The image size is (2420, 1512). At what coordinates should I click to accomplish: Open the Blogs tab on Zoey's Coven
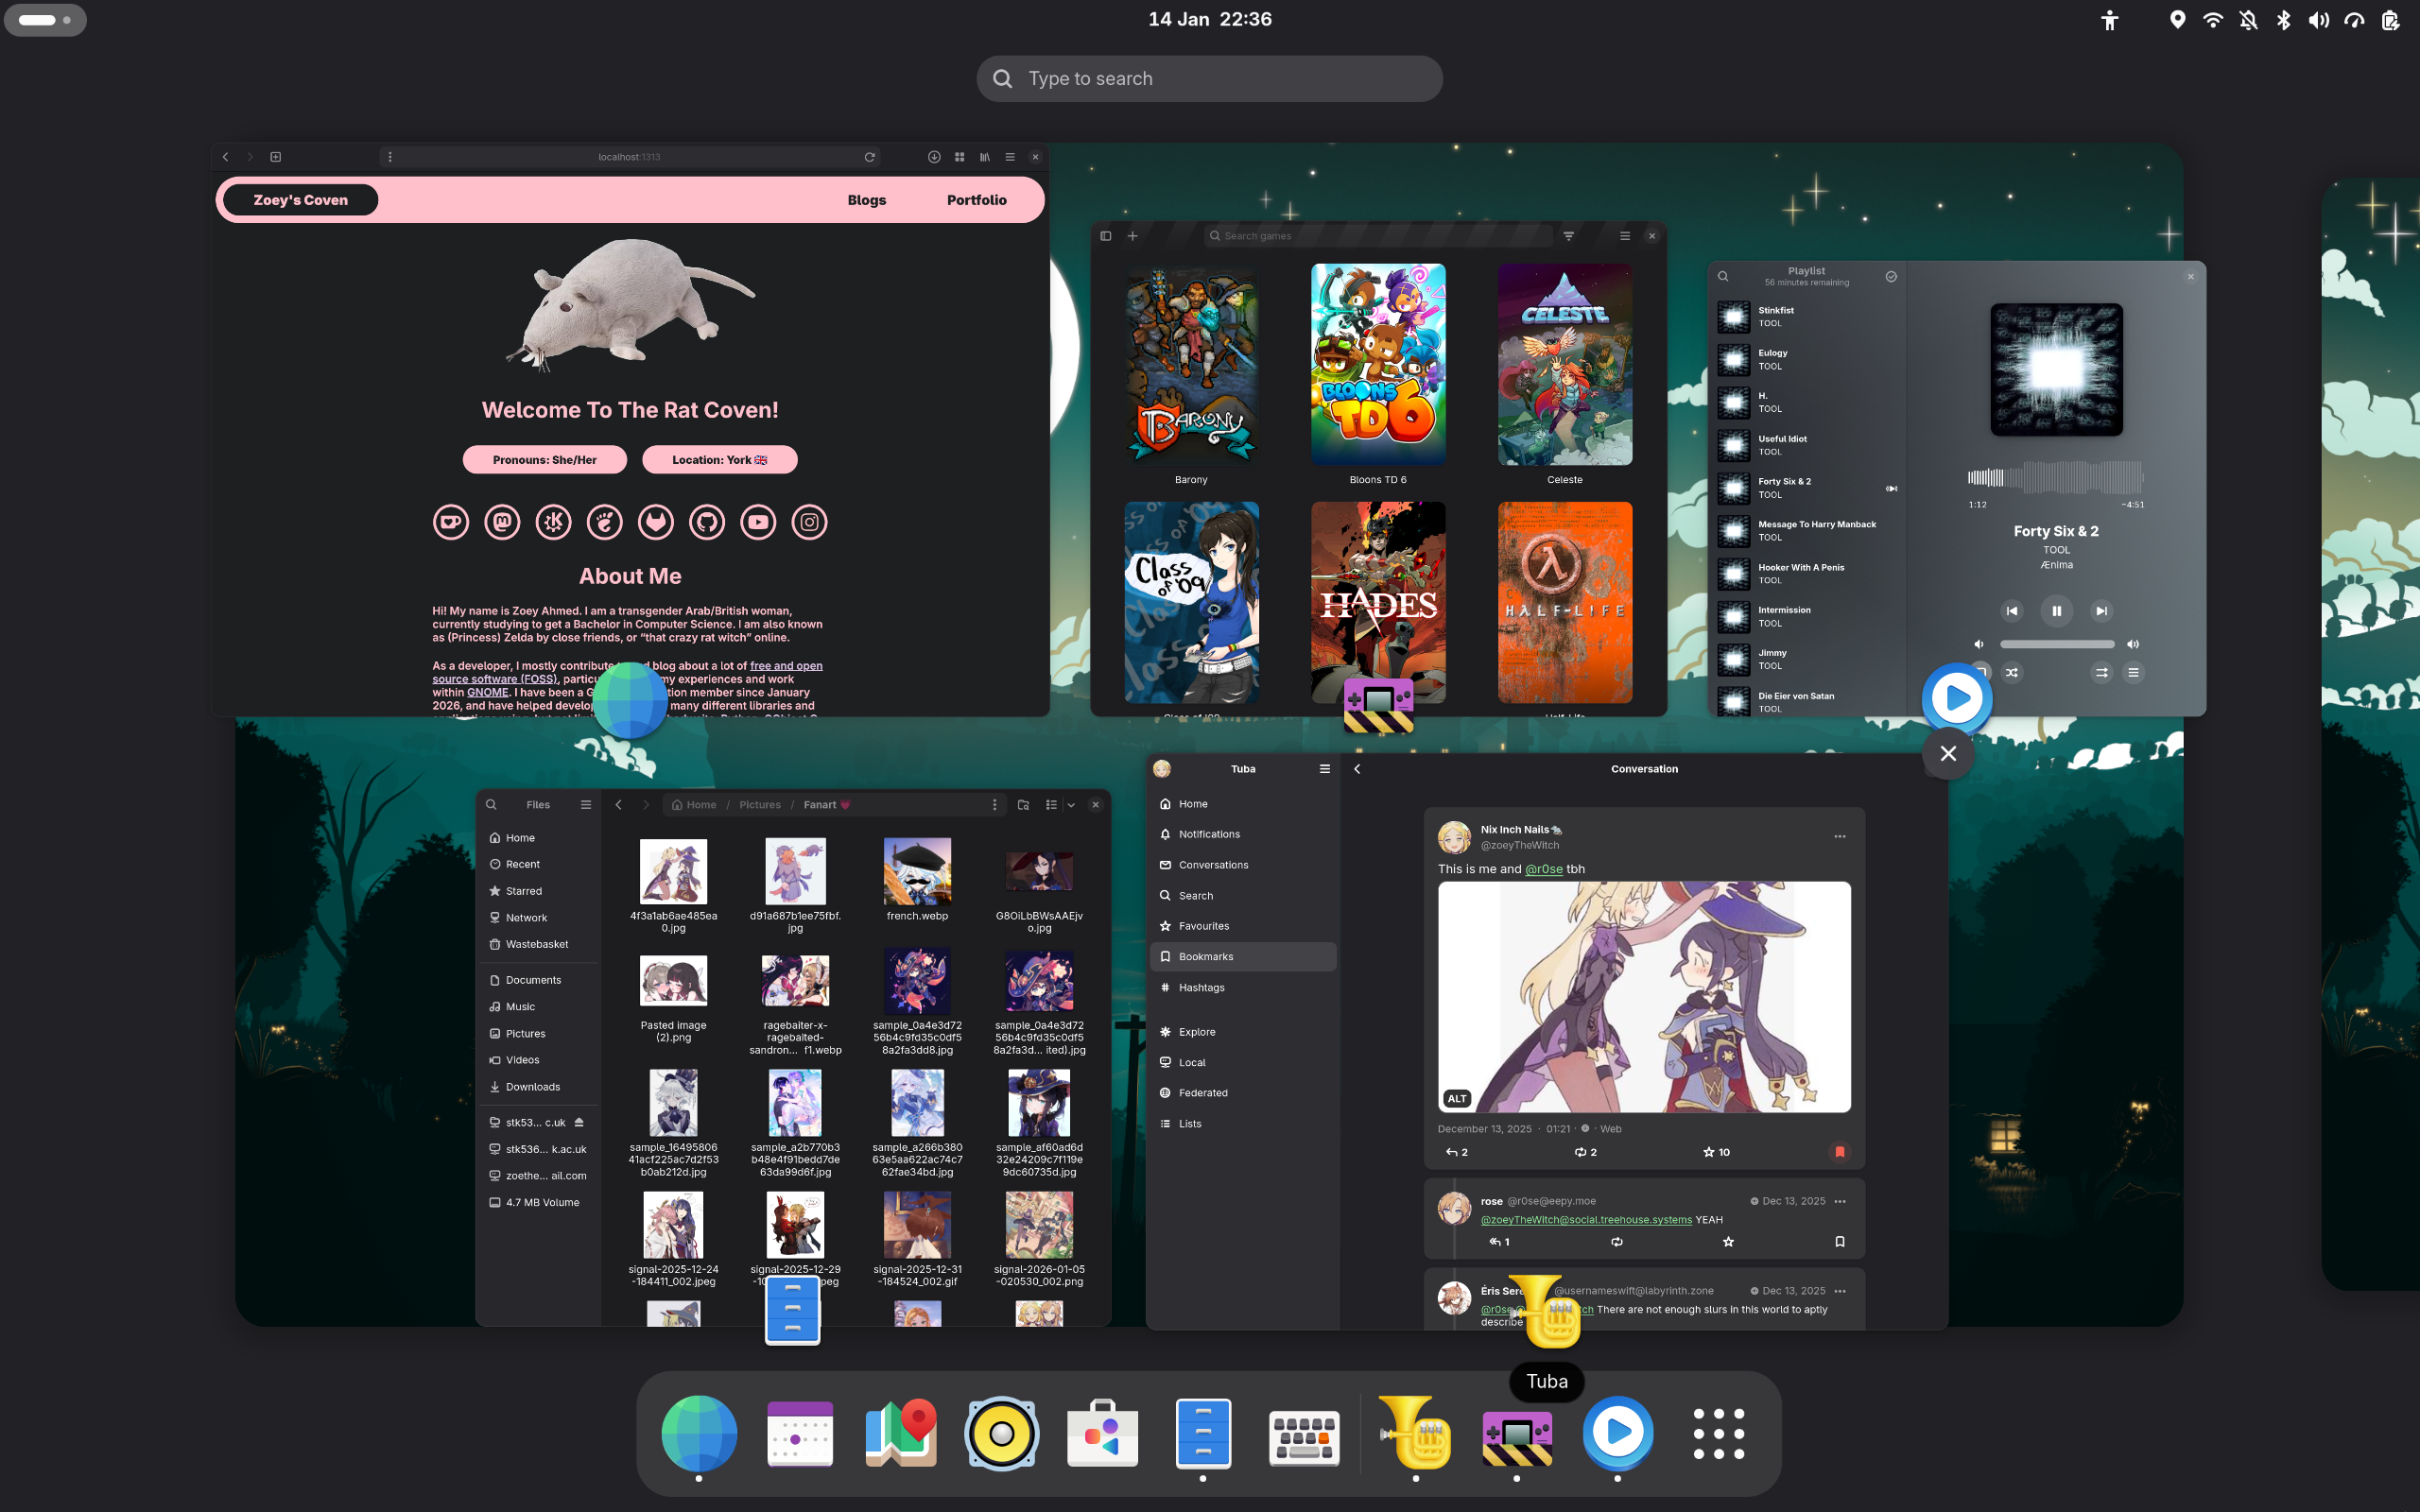point(866,200)
